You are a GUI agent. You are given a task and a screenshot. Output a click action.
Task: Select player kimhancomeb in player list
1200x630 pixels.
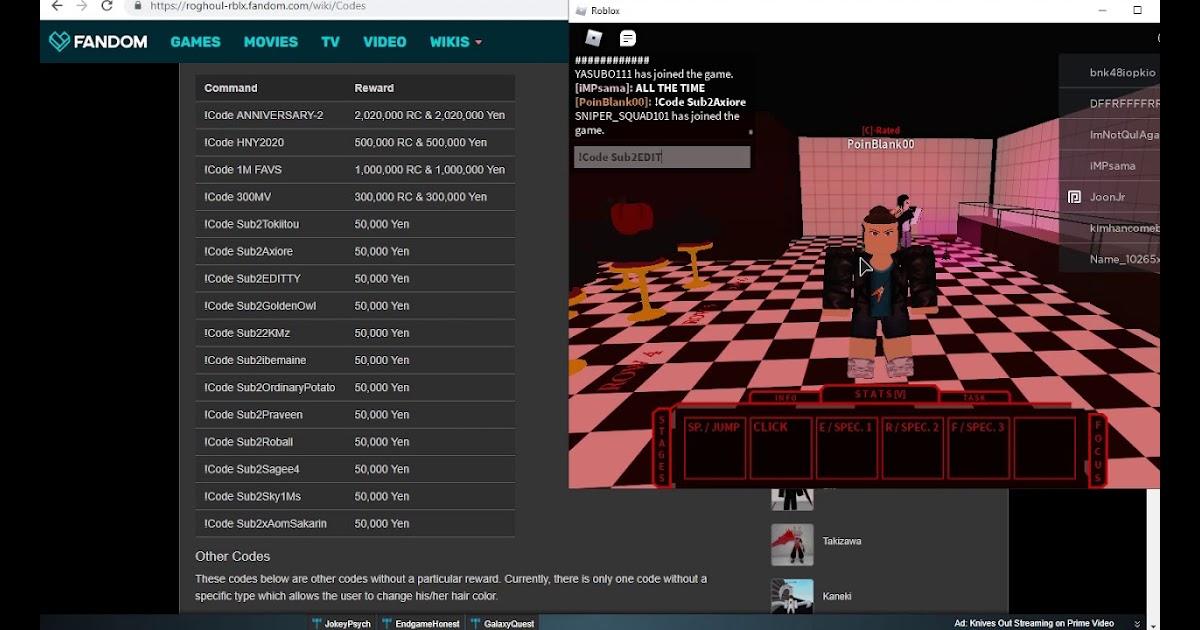point(1124,228)
